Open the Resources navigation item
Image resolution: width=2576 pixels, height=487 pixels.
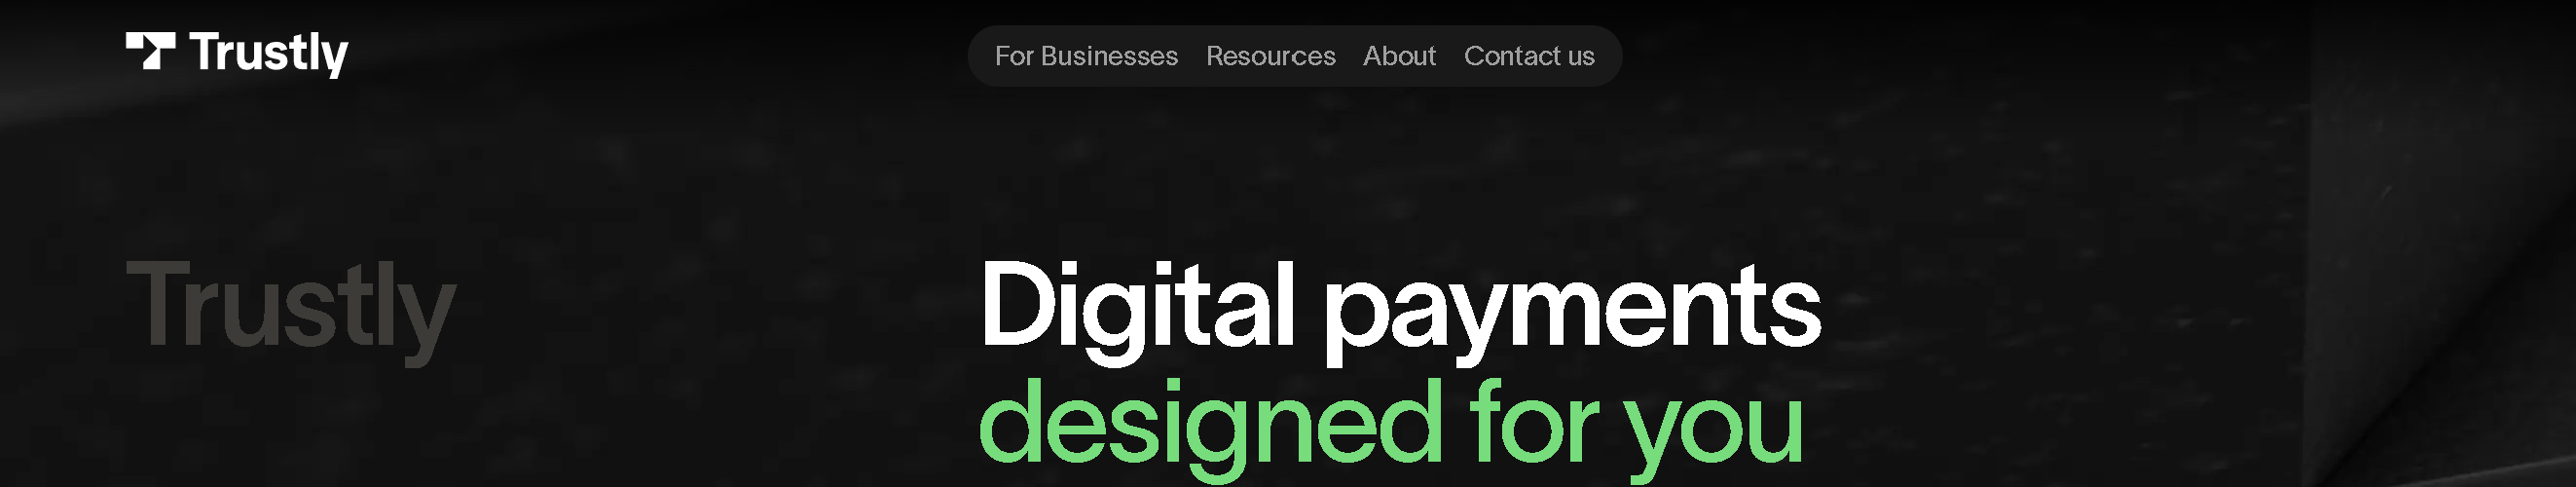1270,56
